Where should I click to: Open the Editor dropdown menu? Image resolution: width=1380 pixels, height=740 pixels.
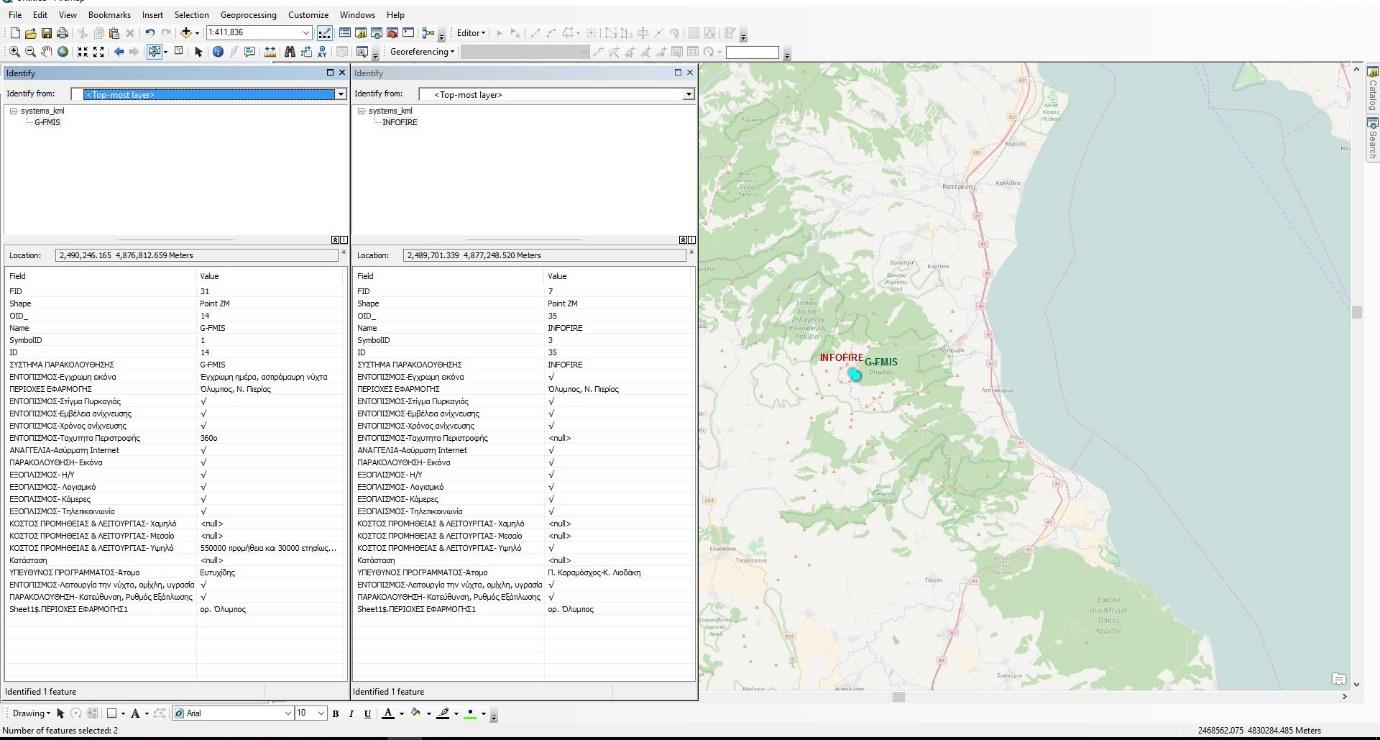[471, 33]
